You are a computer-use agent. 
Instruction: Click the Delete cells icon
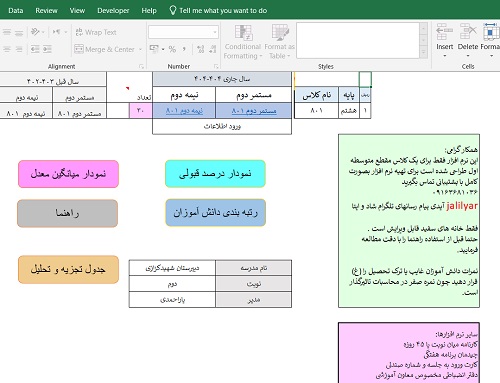point(468,32)
